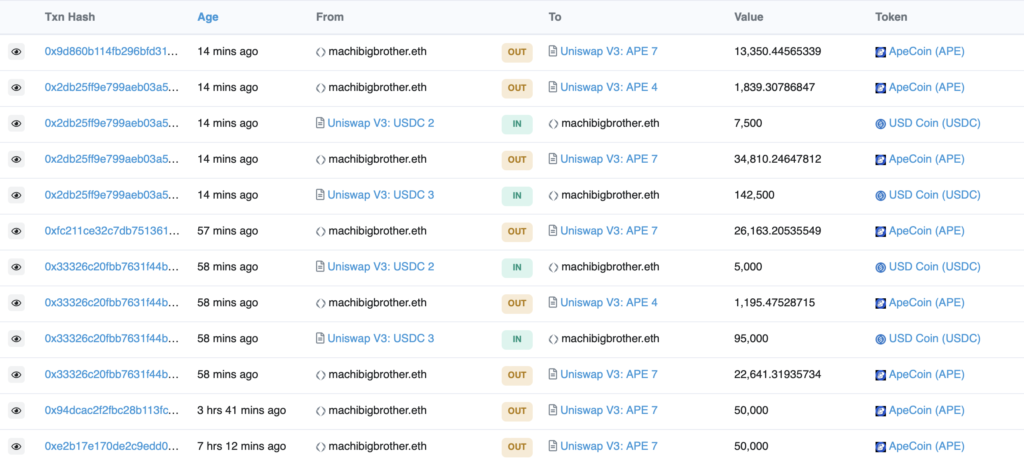This screenshot has width=1024, height=465.
Task: Select the value 13,350.44565339
Action: click(778, 51)
